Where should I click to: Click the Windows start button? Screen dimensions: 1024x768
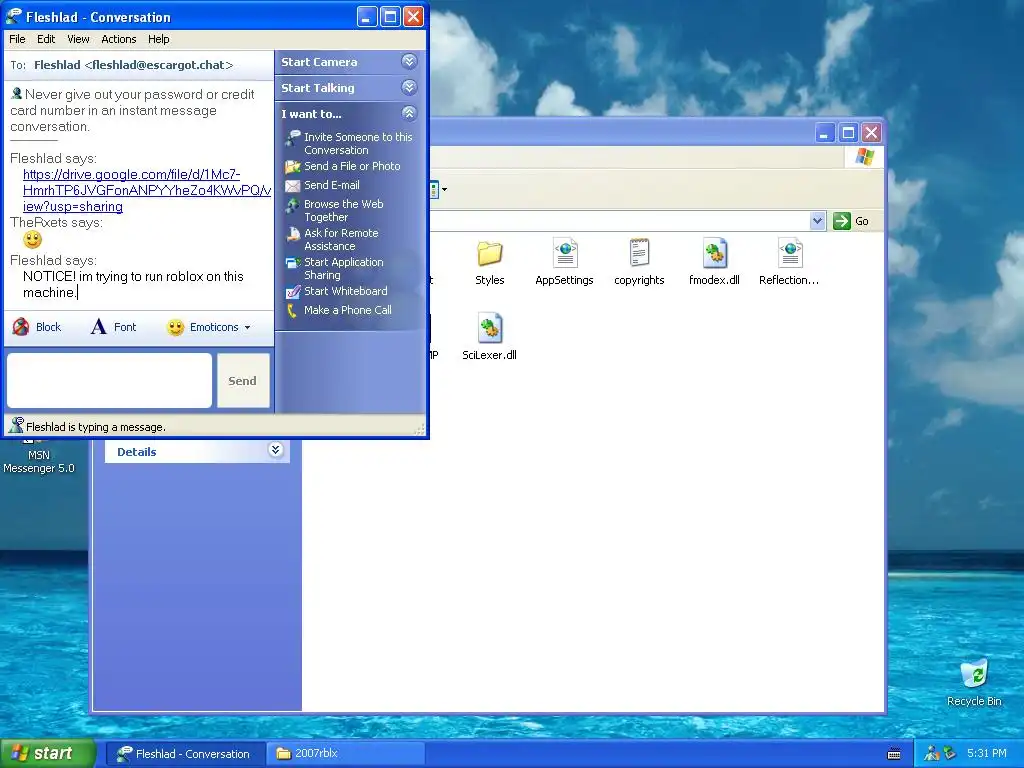47,754
